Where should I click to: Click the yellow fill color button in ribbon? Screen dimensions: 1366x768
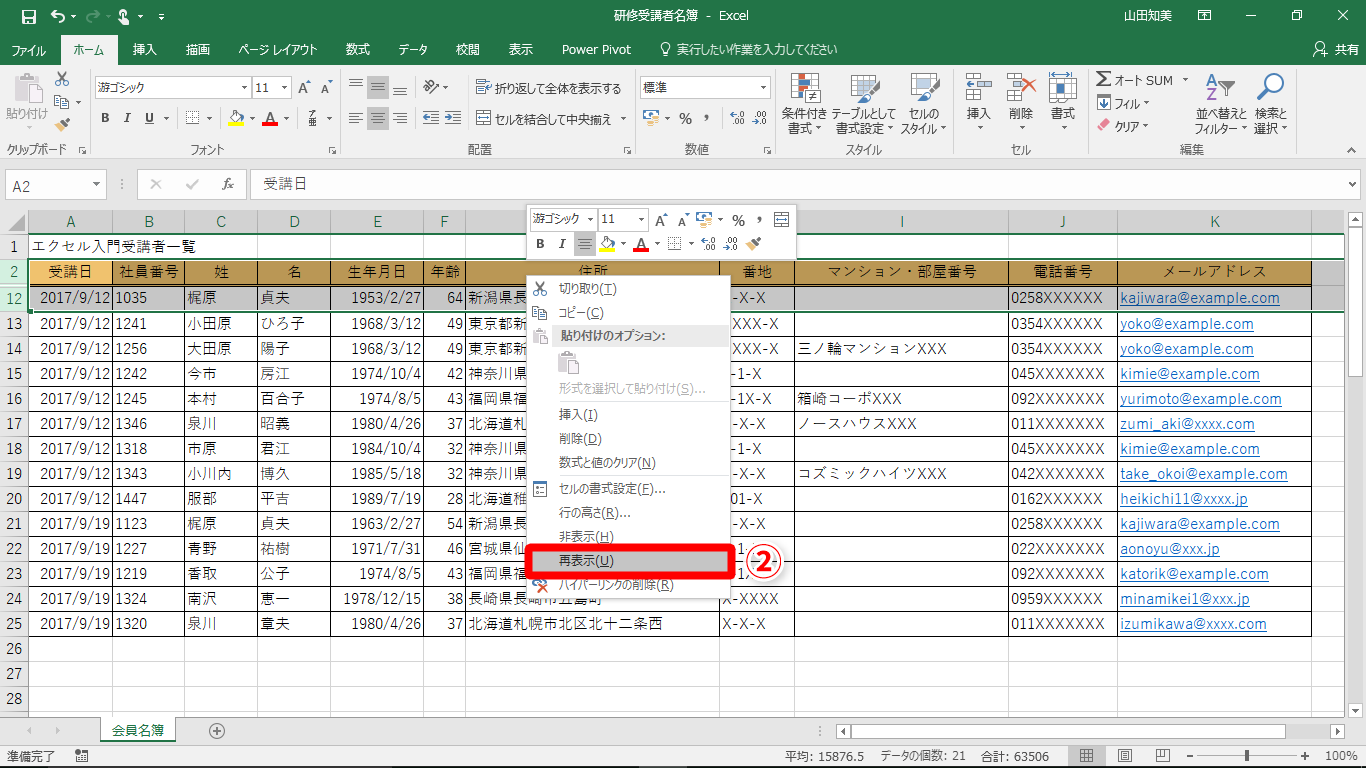[235, 119]
